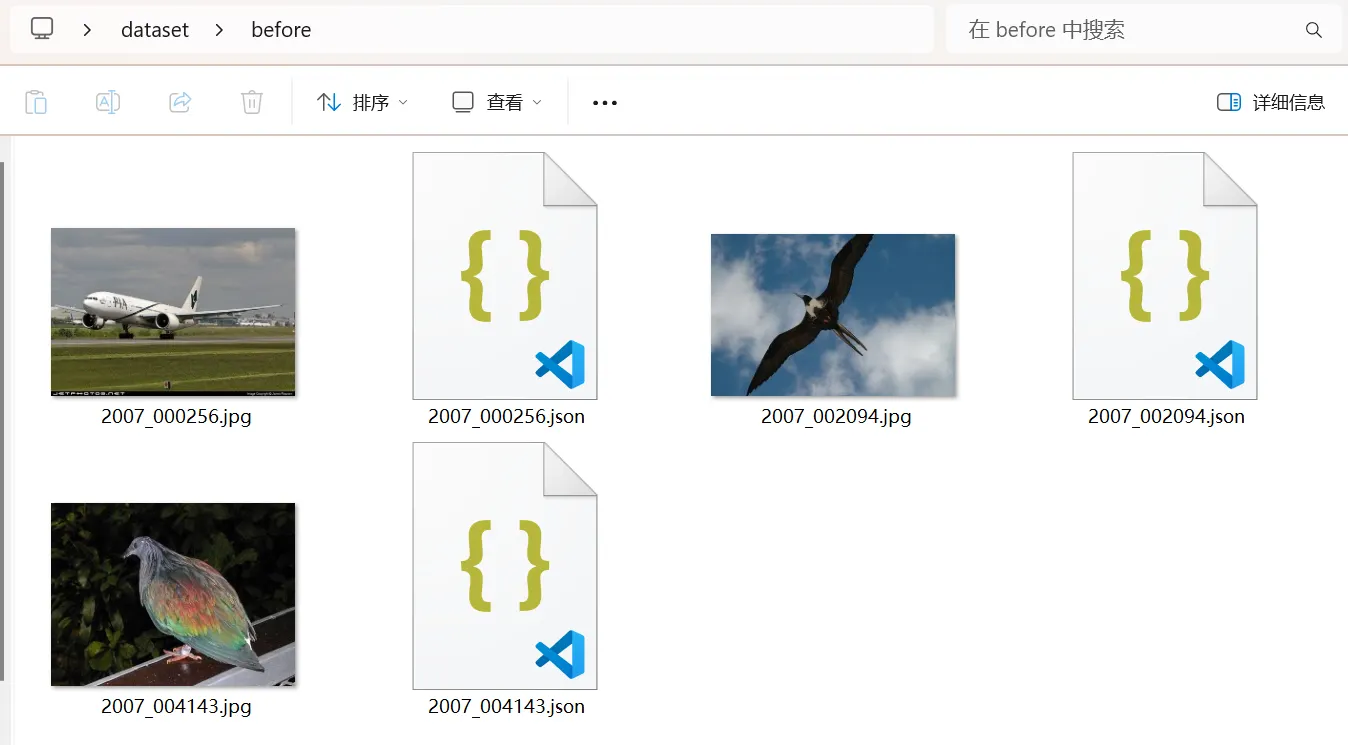Select the pigeon thumbnail 2007_004143.jpg
The image size is (1348, 745).
point(173,594)
